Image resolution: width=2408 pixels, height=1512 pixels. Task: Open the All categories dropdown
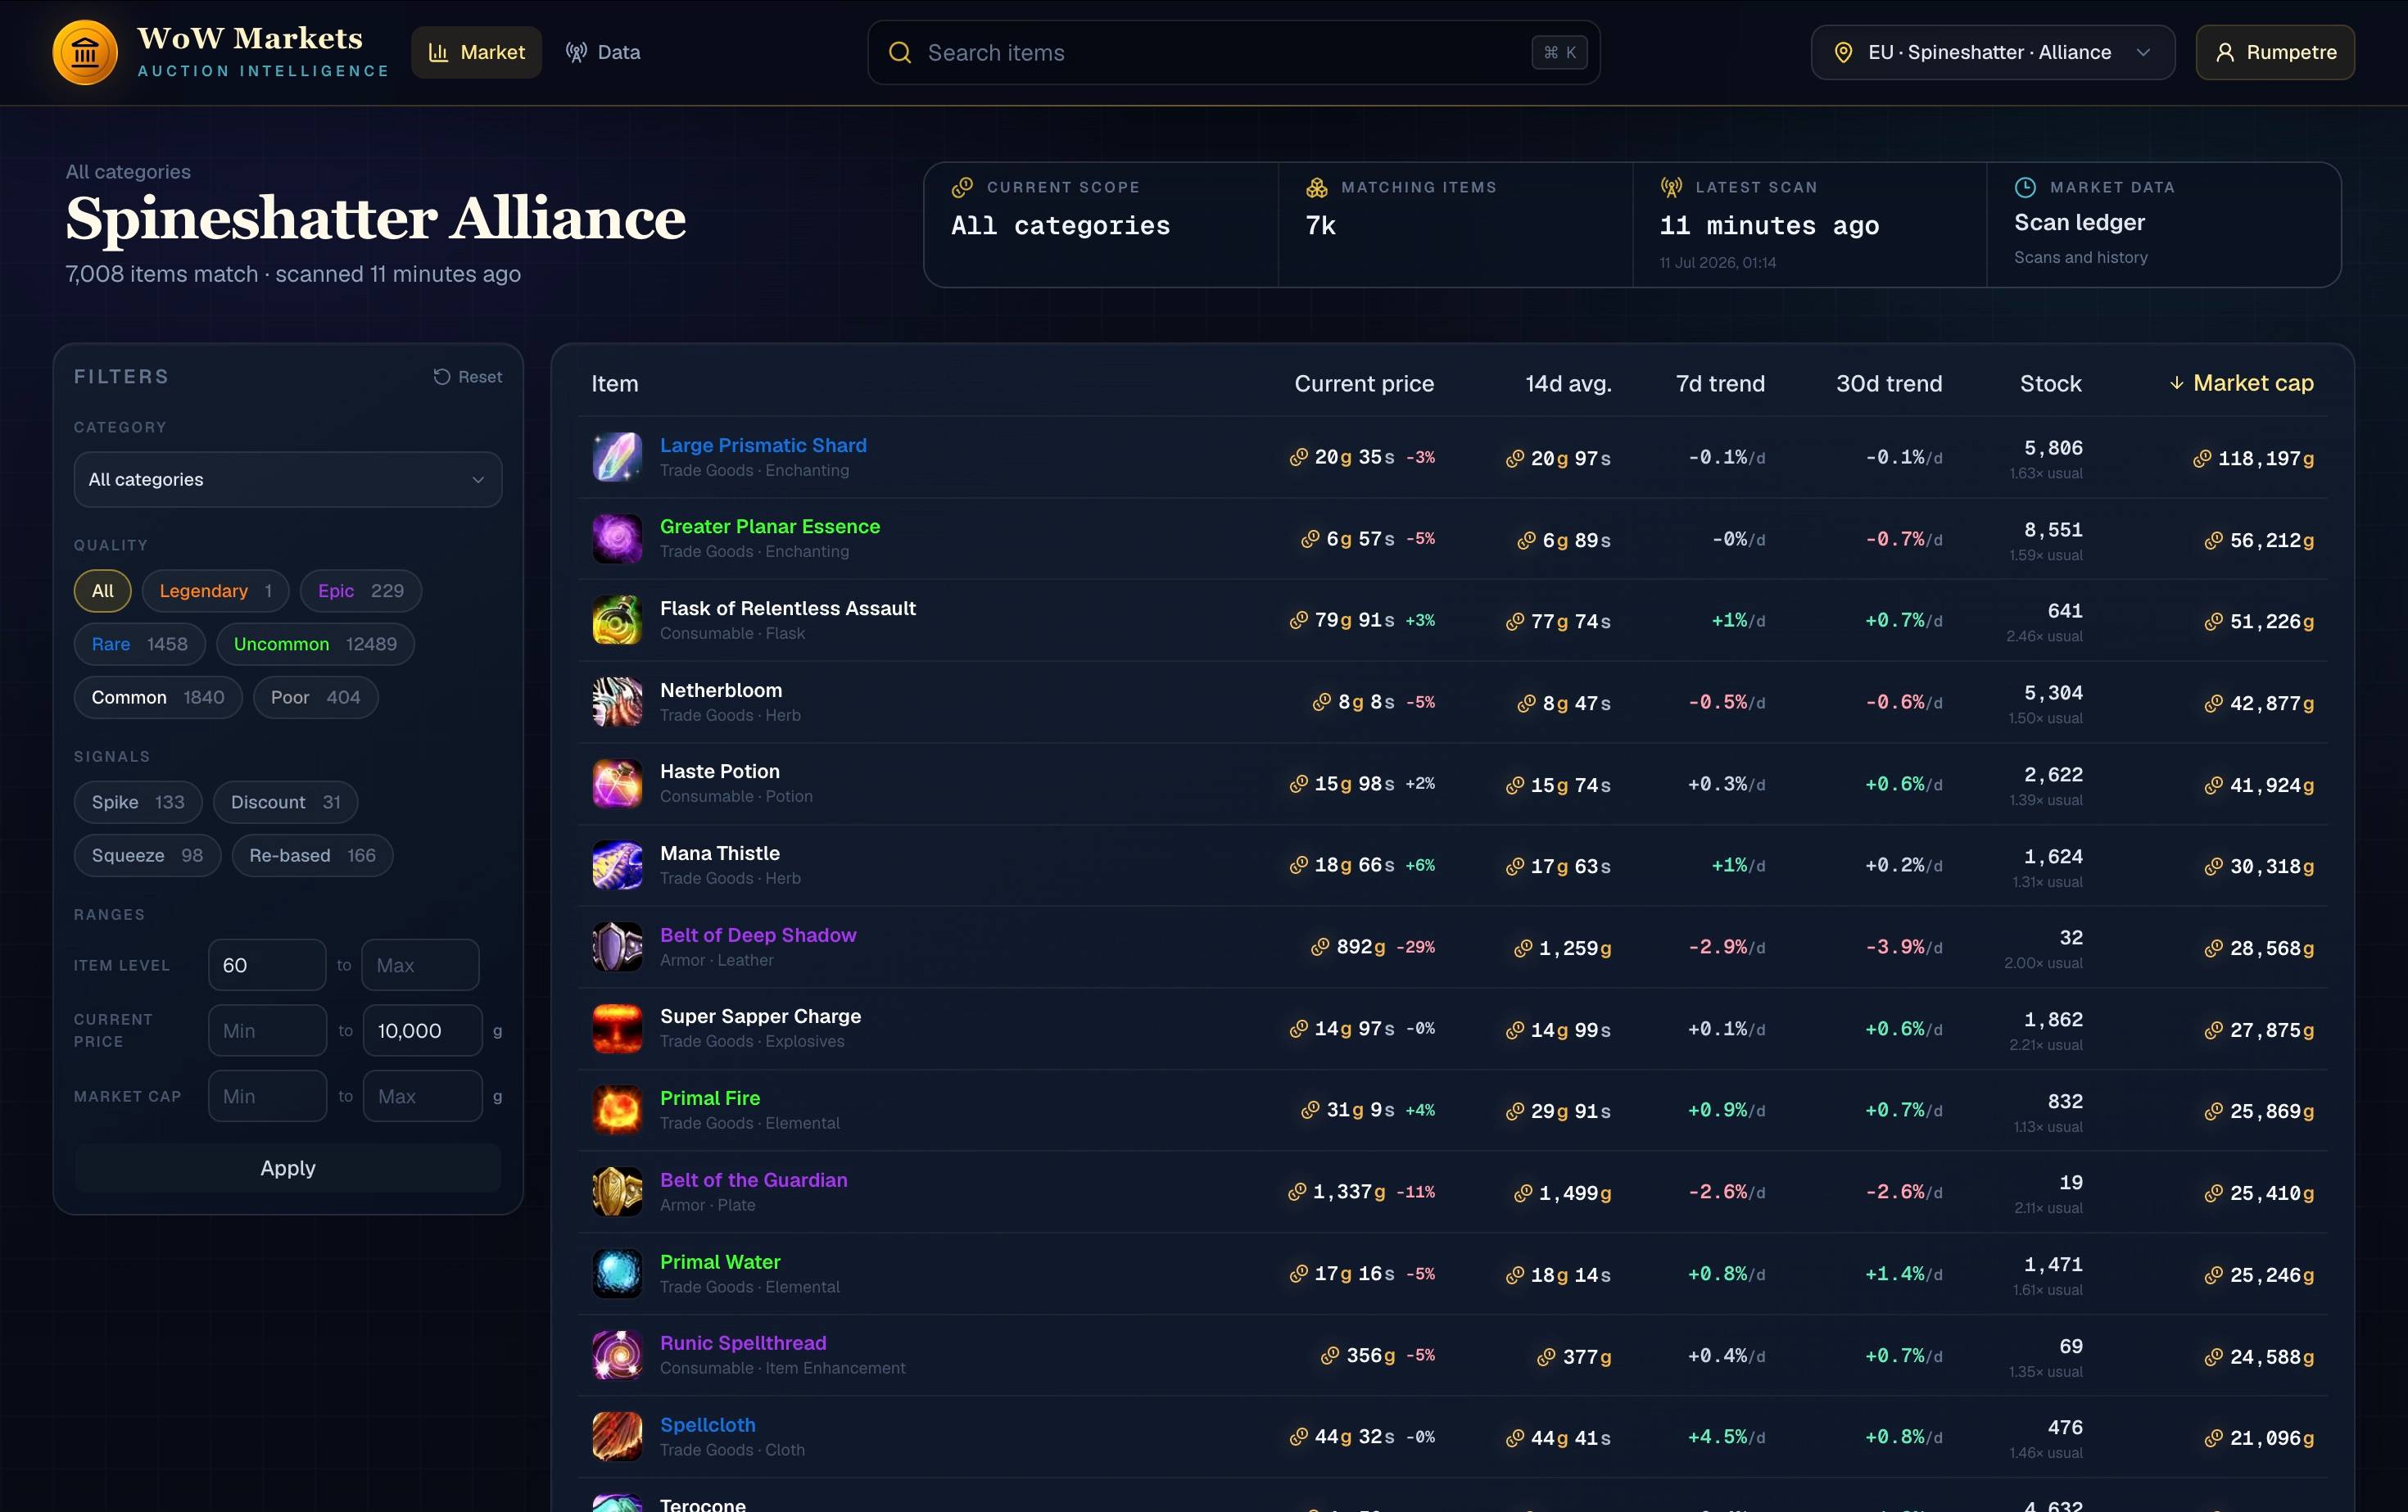(x=288, y=479)
